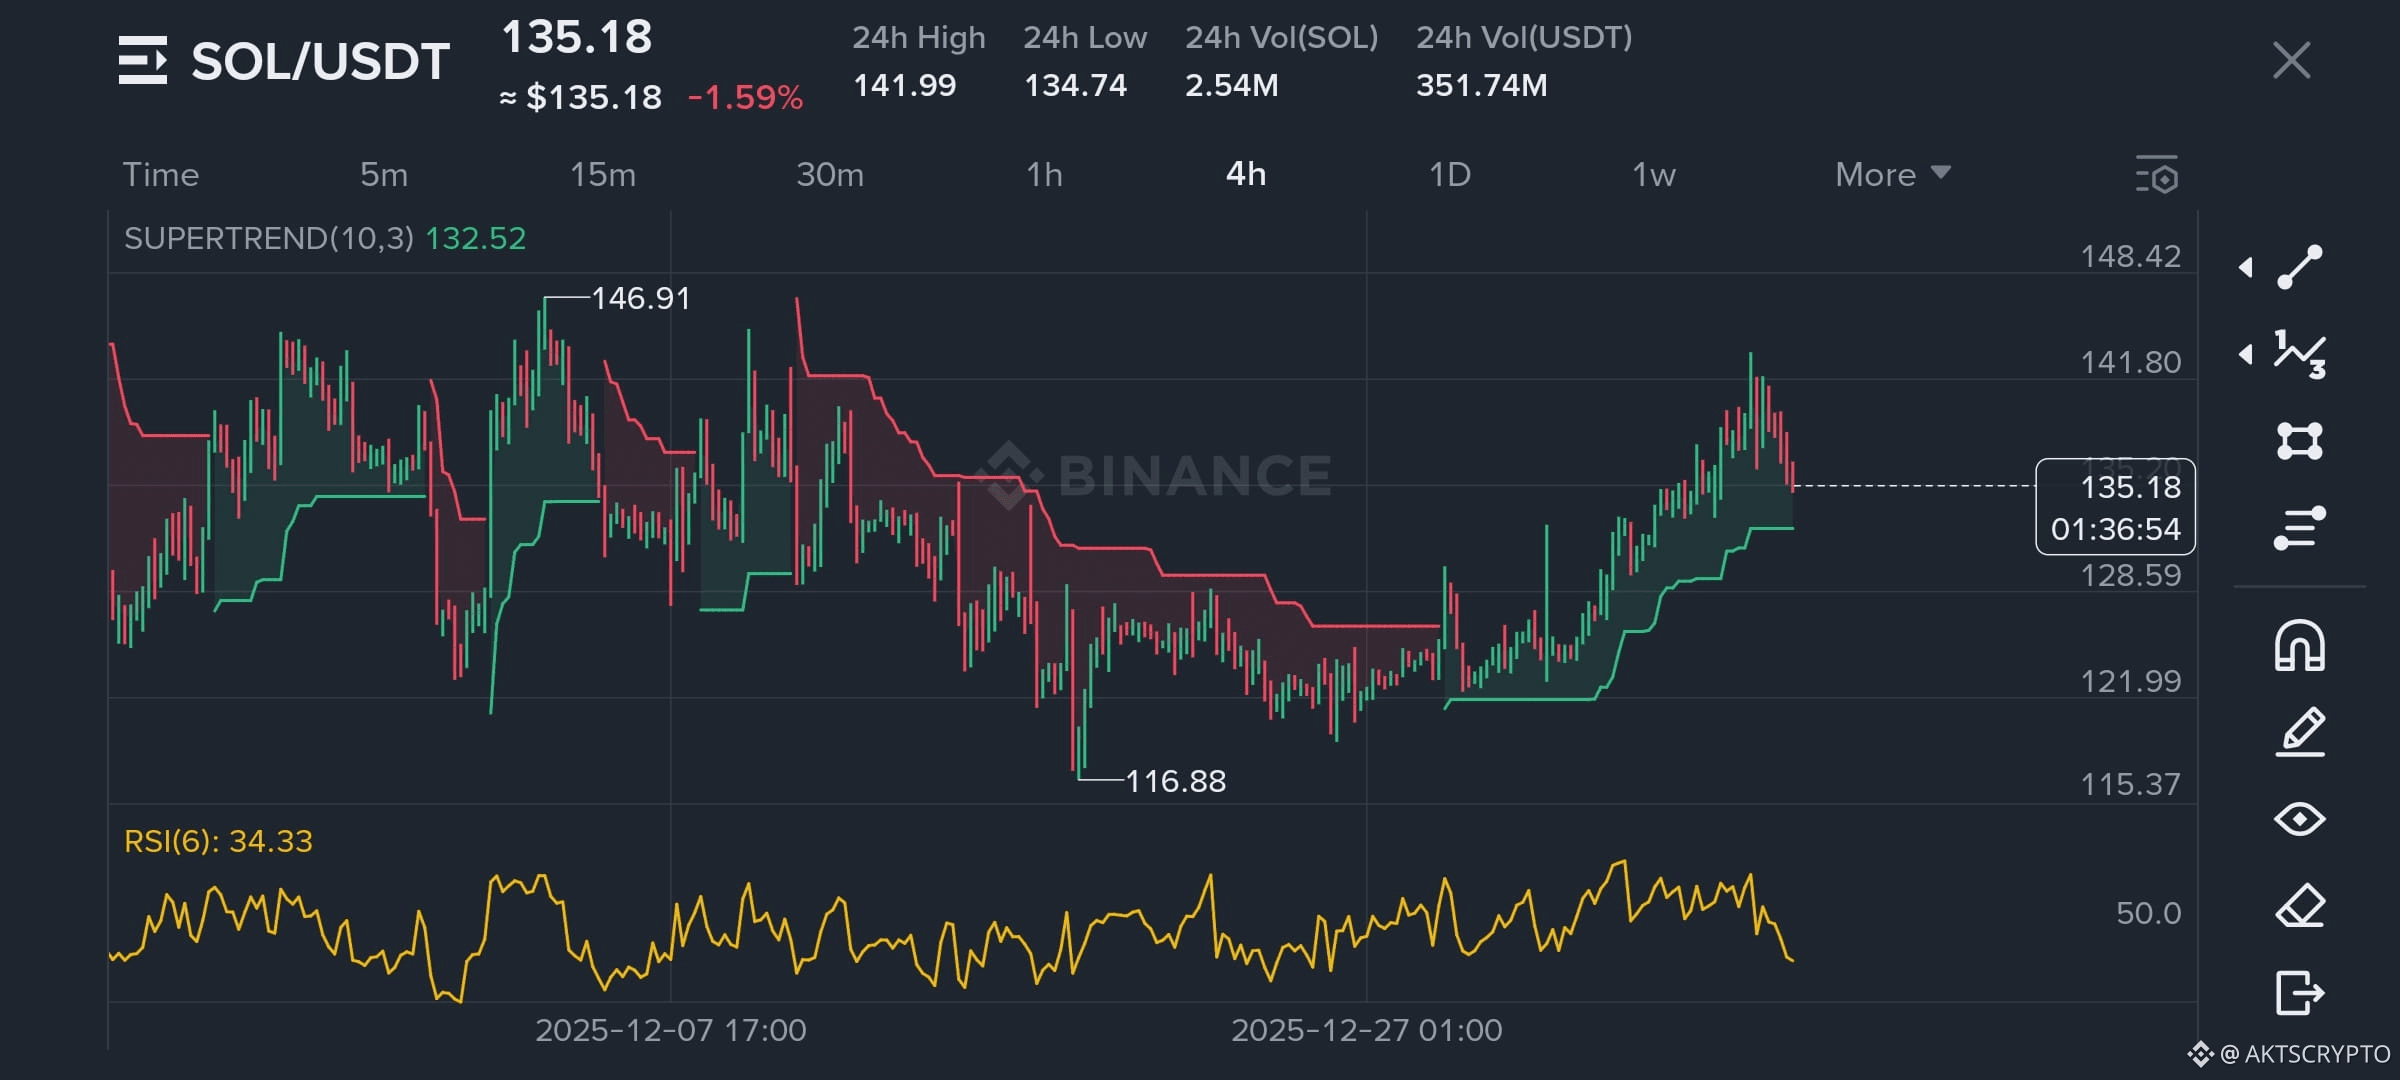Tap the green Supertrend value 132.52
This screenshot has width=2400, height=1080.
476,238
